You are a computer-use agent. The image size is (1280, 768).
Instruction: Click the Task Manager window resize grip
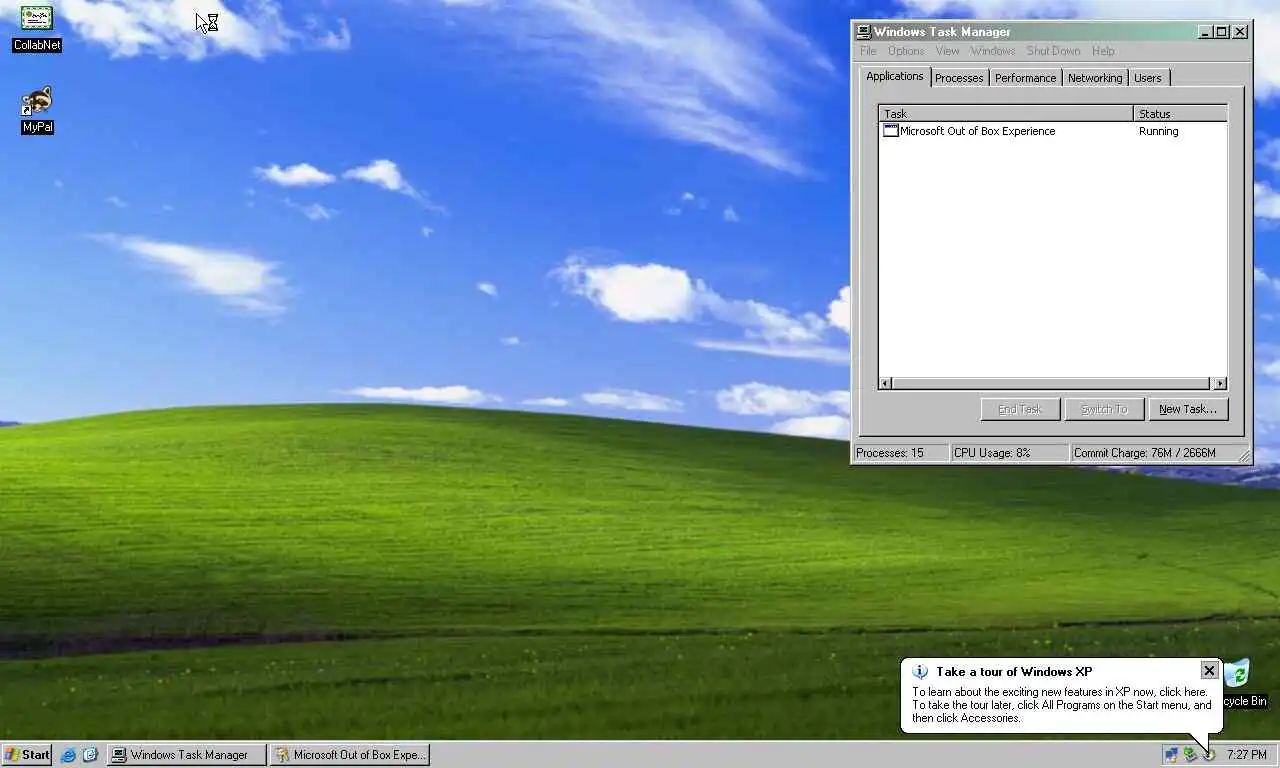point(1244,456)
